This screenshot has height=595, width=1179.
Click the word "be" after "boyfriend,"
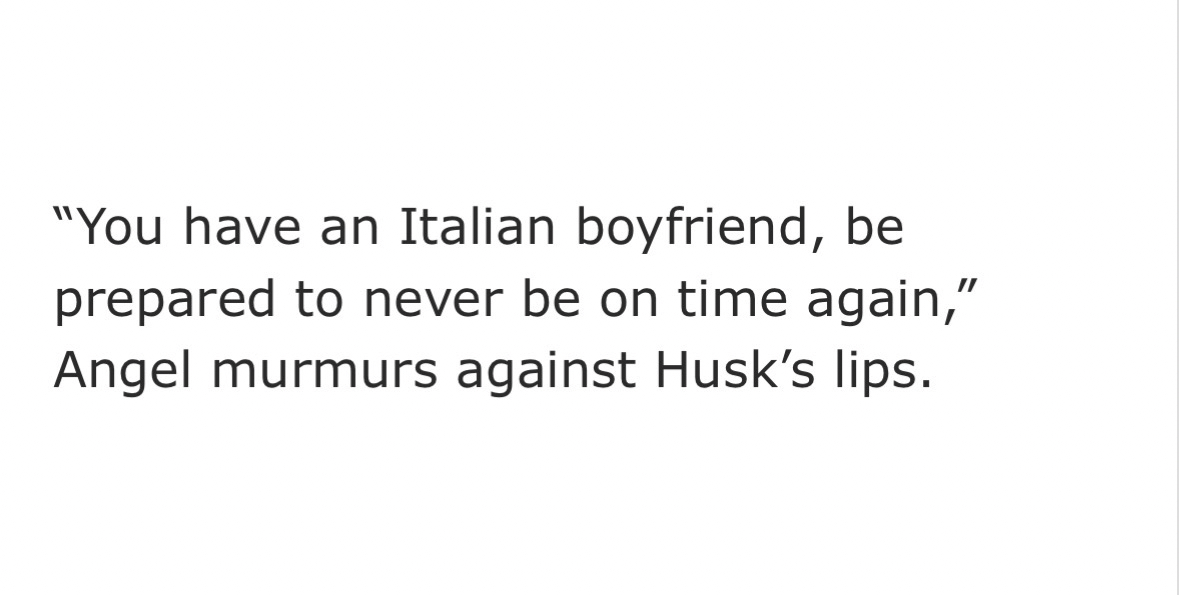(x=874, y=227)
